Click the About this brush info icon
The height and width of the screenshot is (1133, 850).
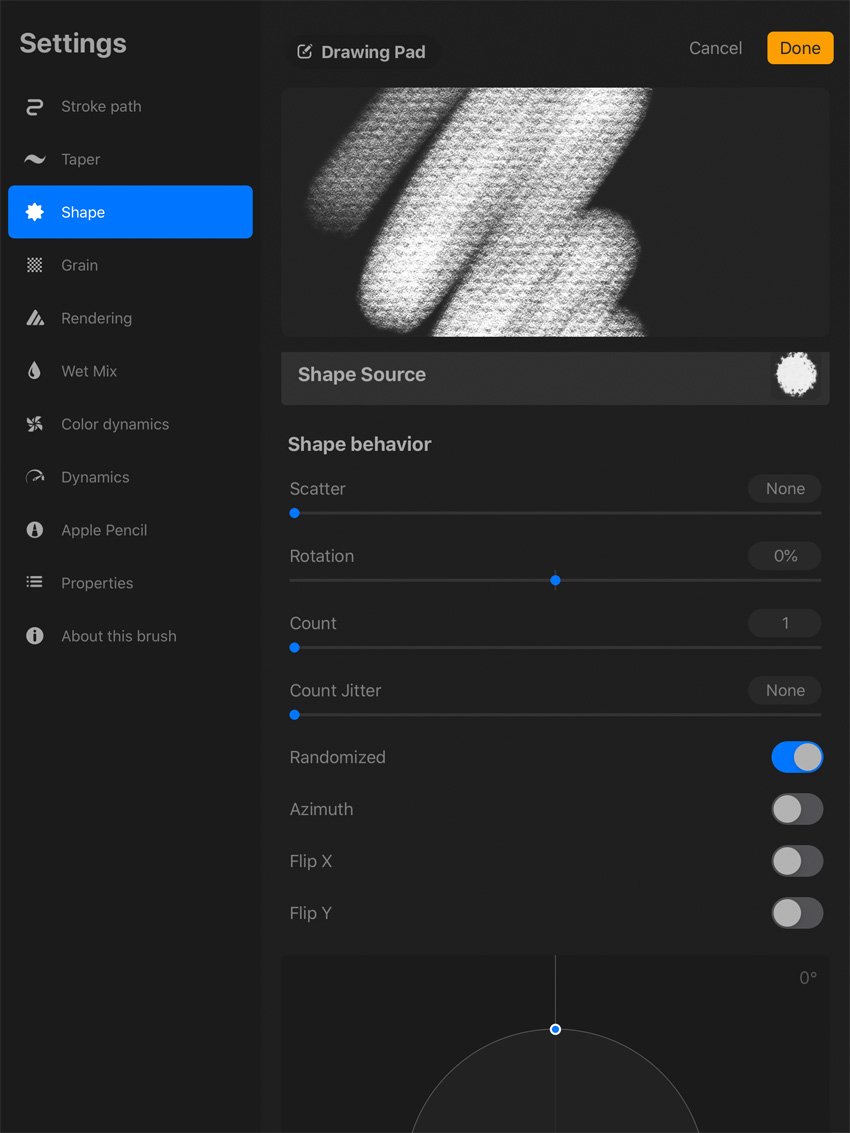(x=35, y=636)
